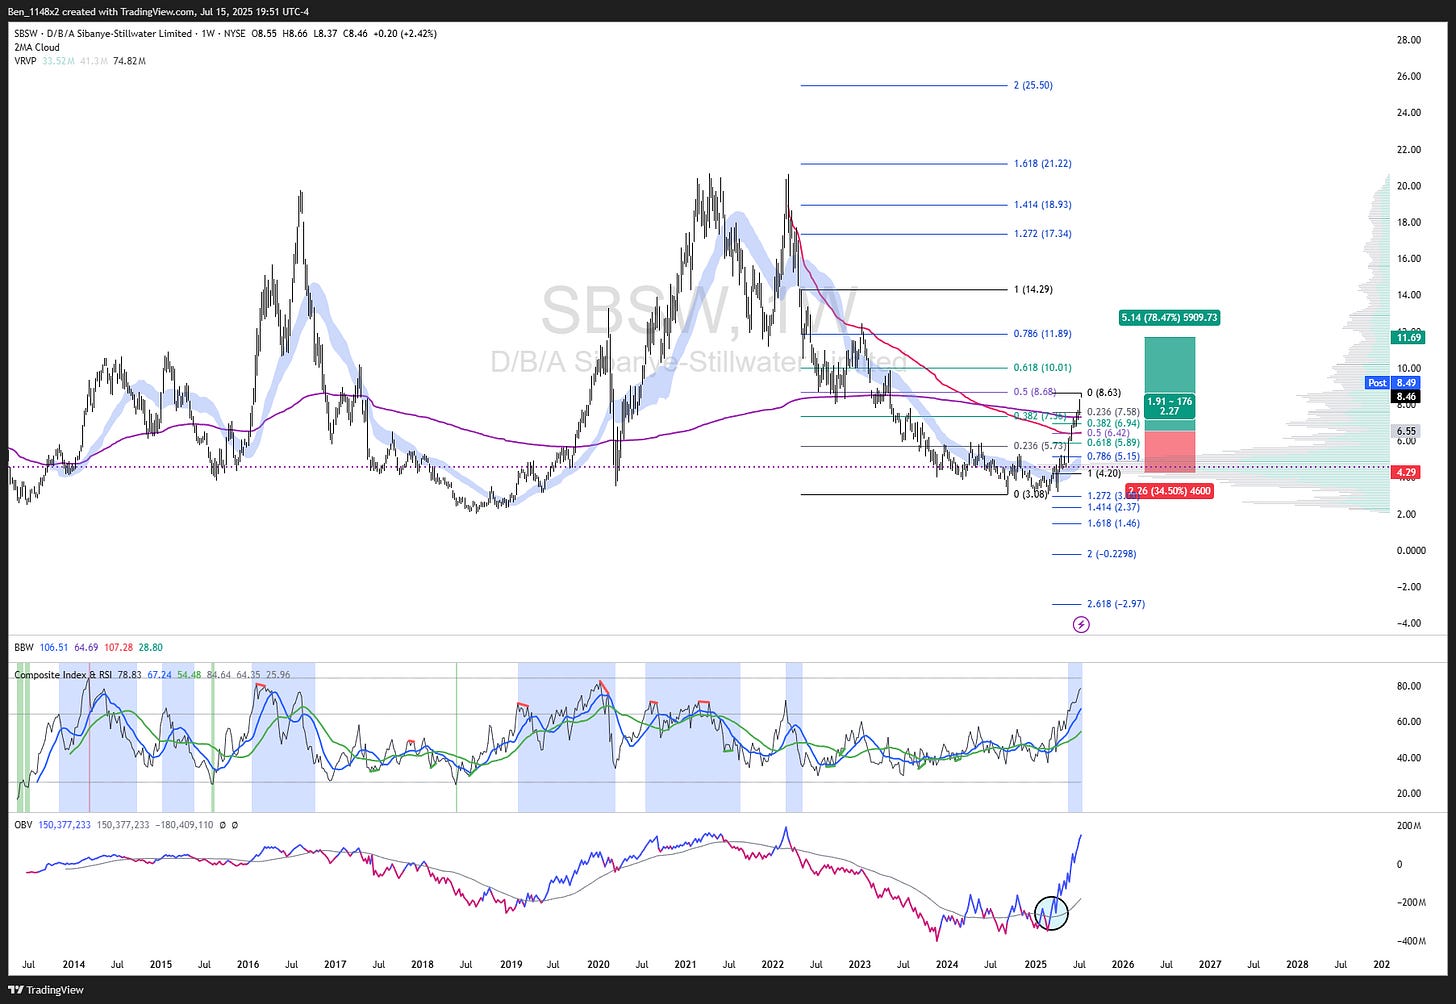Click the blue Post price tag
The width and height of the screenshot is (1456, 1004).
[x=1377, y=383]
